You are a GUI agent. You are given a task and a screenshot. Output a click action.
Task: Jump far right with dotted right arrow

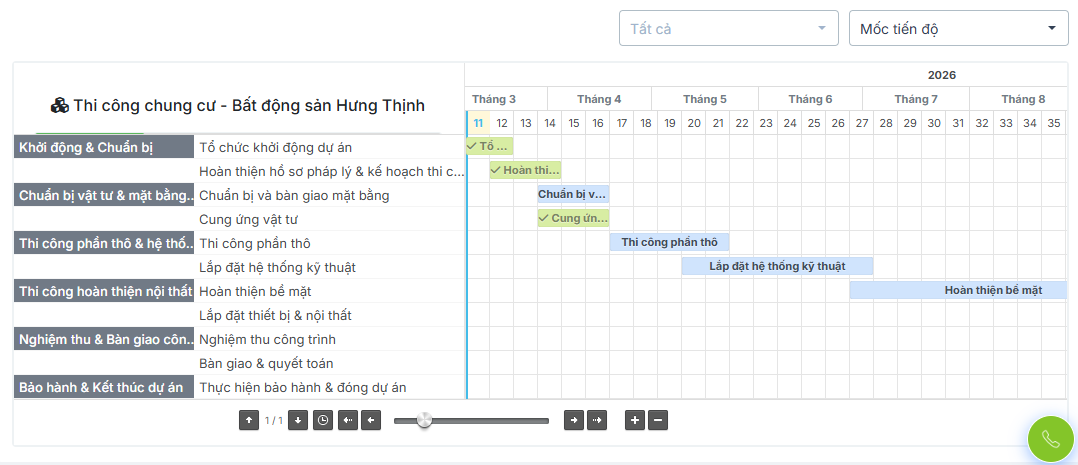coord(598,420)
